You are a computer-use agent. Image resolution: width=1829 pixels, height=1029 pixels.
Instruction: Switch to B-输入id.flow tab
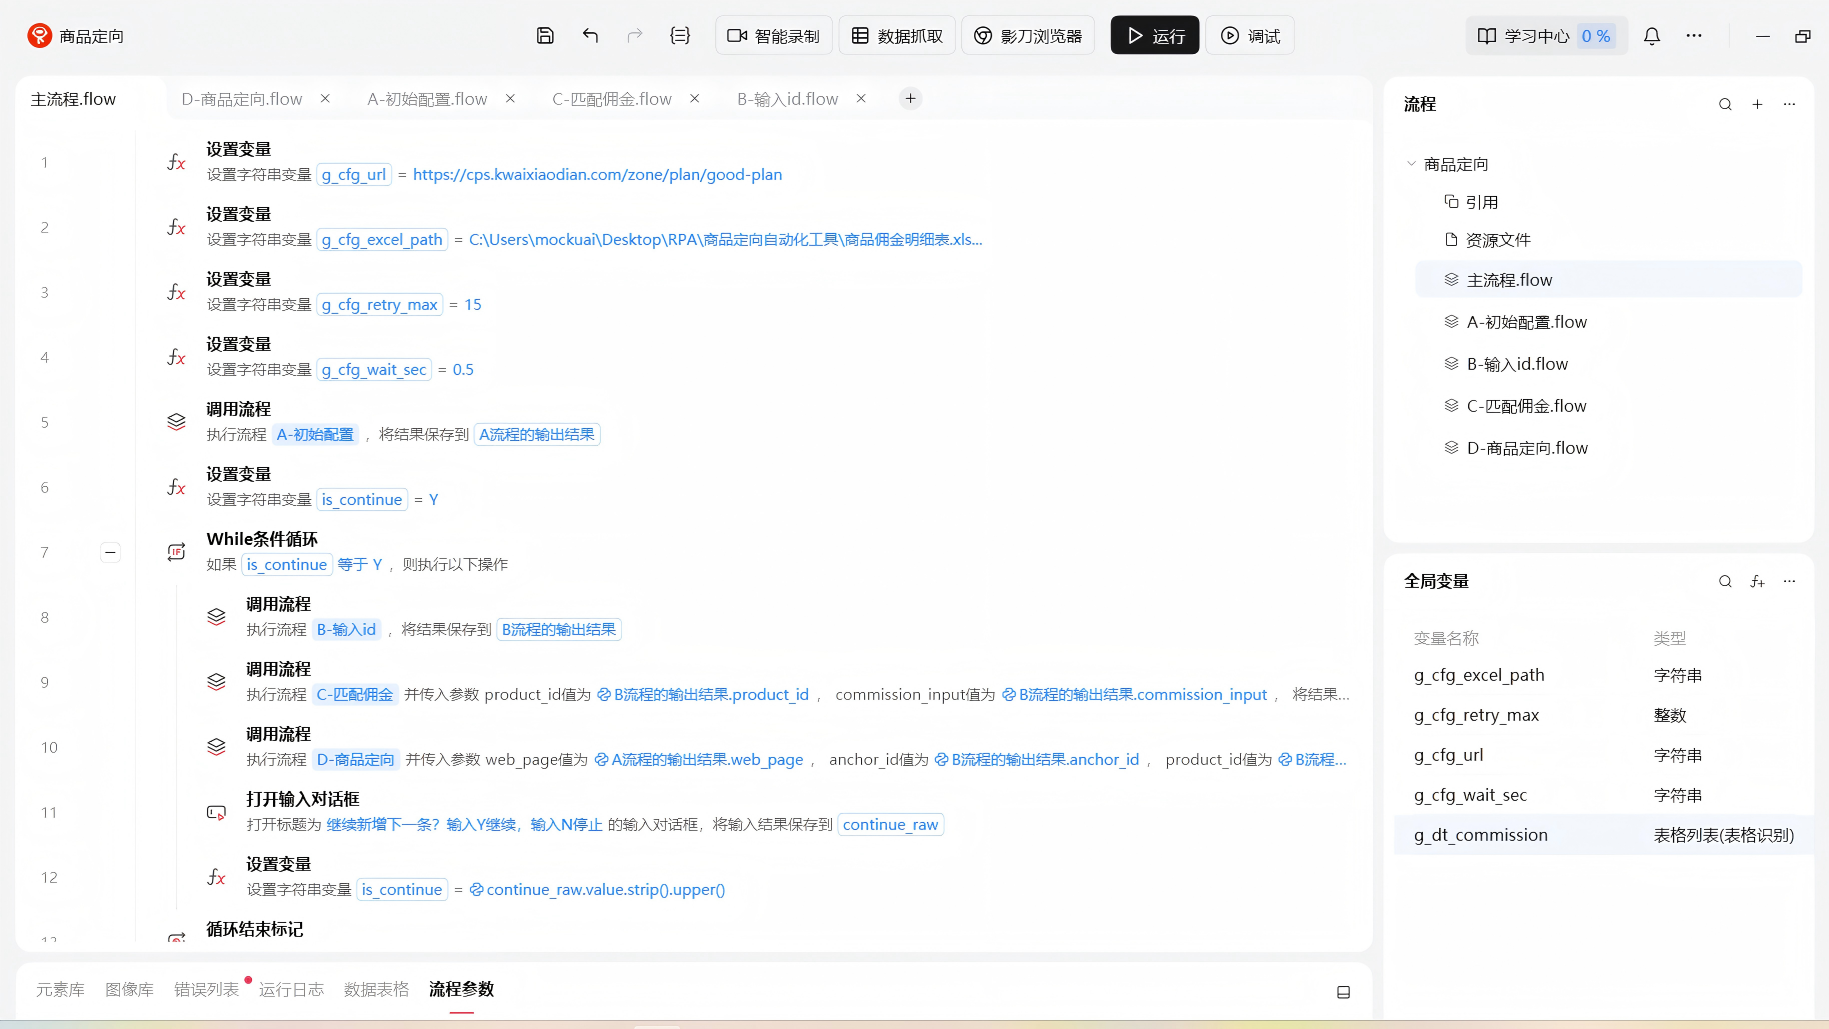point(788,99)
